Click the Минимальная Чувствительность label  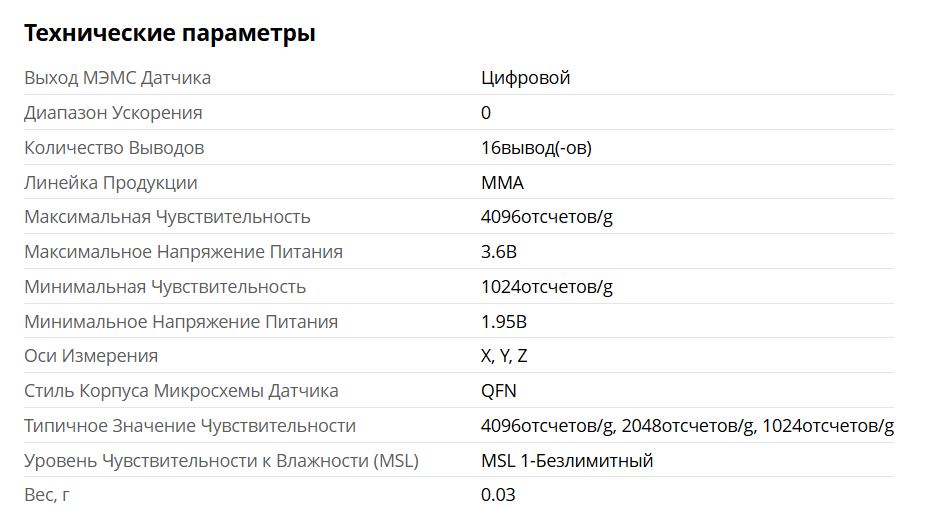(x=165, y=287)
